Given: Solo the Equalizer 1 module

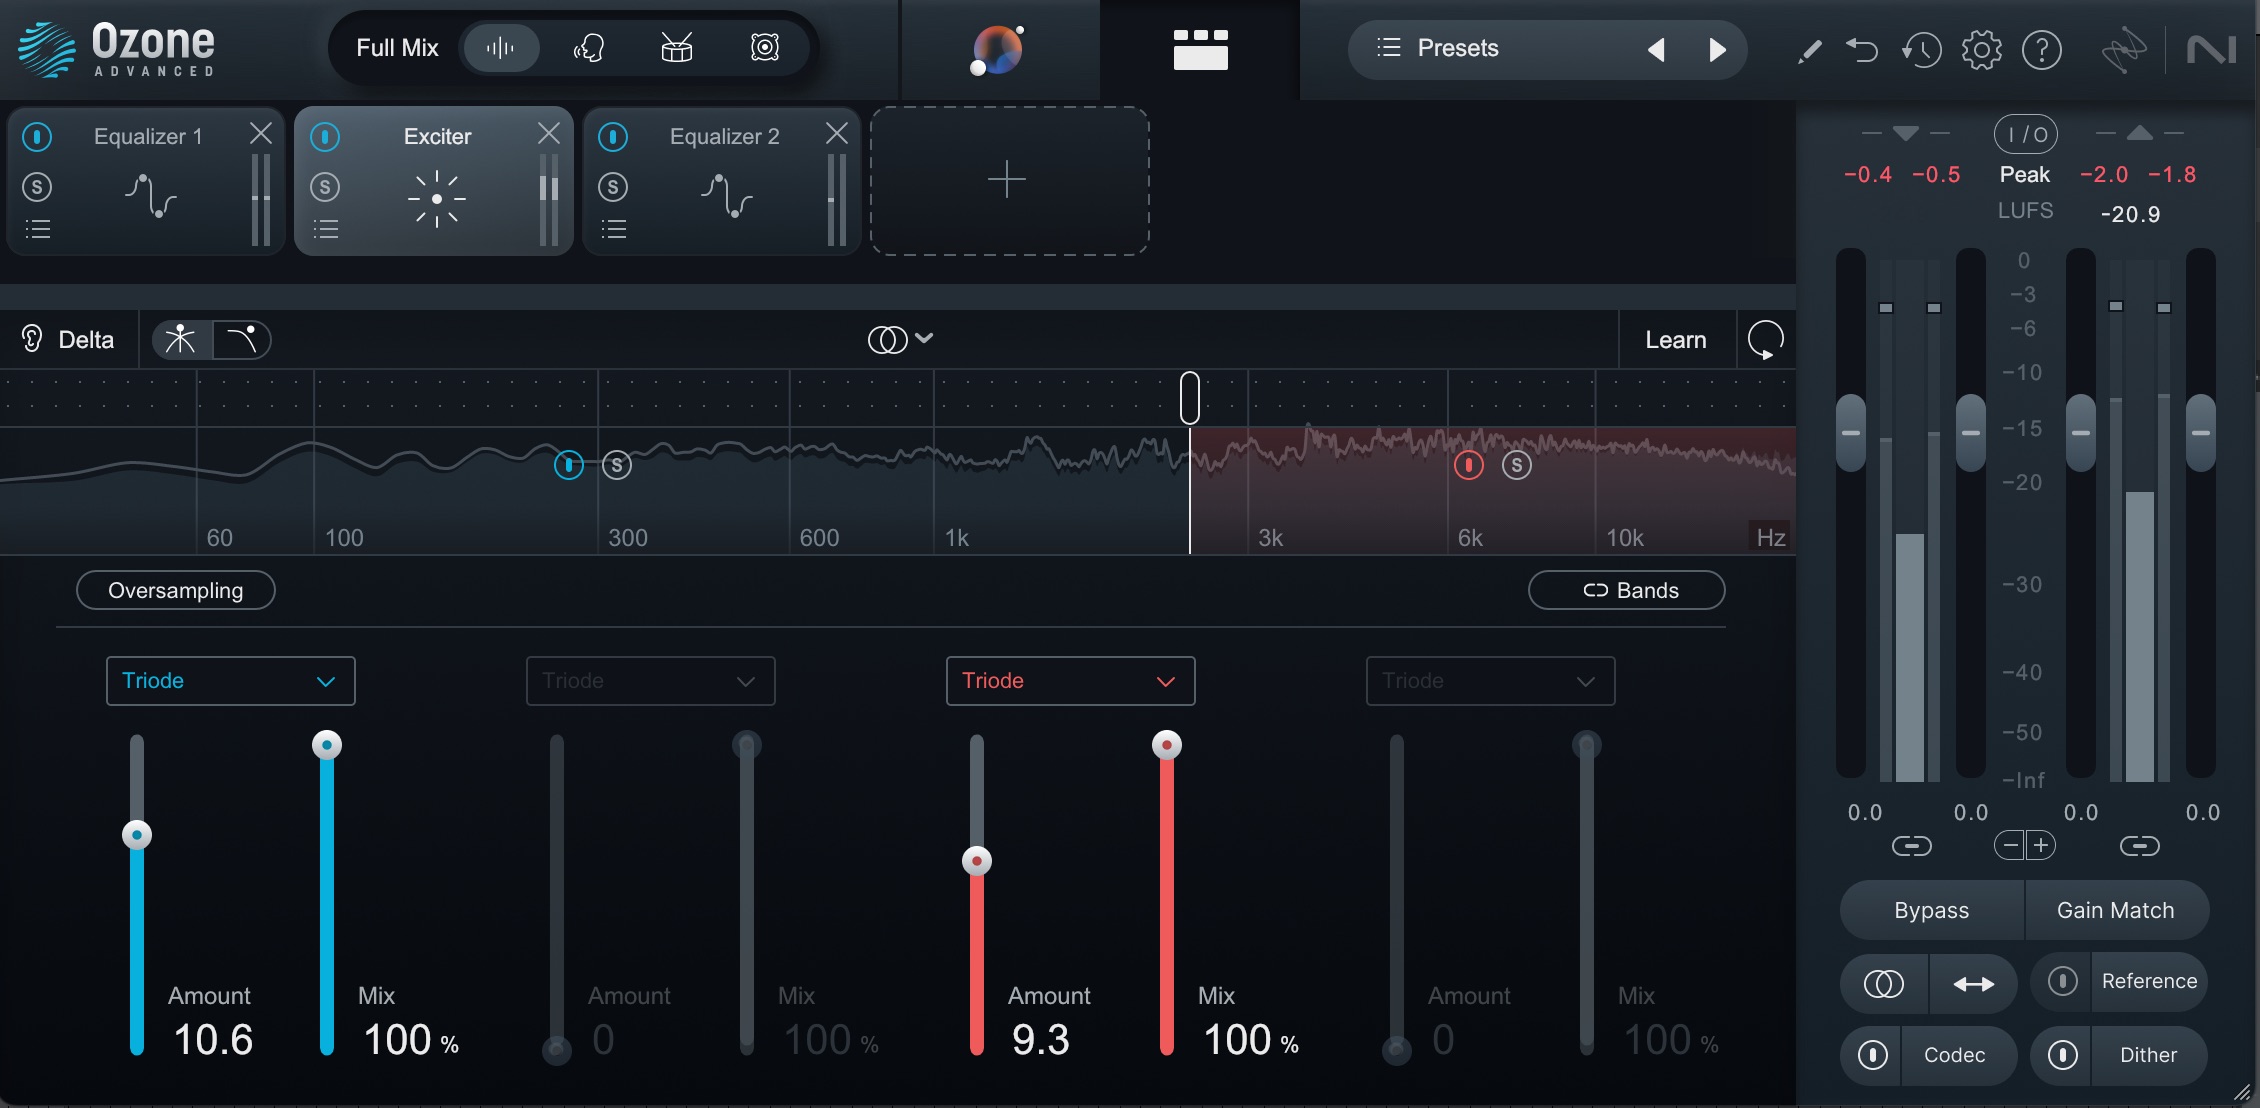Looking at the screenshot, I should point(37,186).
